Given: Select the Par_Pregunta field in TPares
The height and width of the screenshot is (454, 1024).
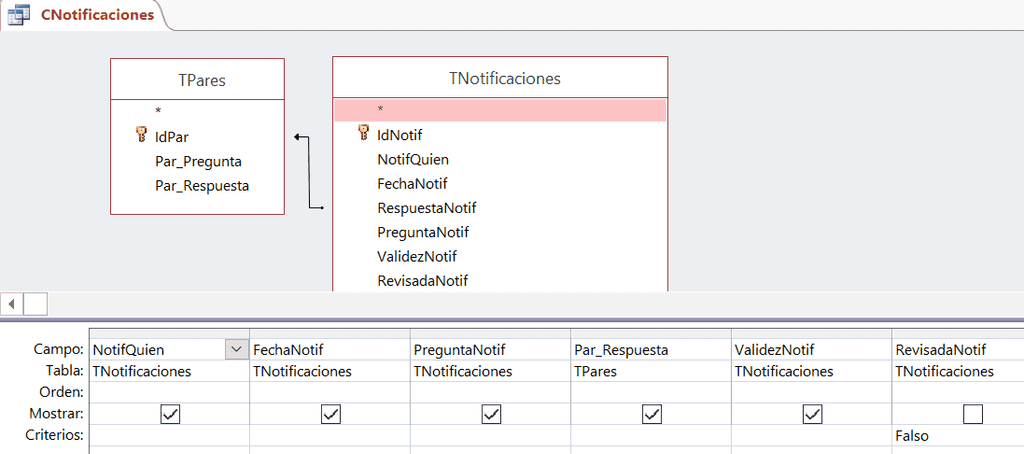Looking at the screenshot, I should [x=198, y=161].
